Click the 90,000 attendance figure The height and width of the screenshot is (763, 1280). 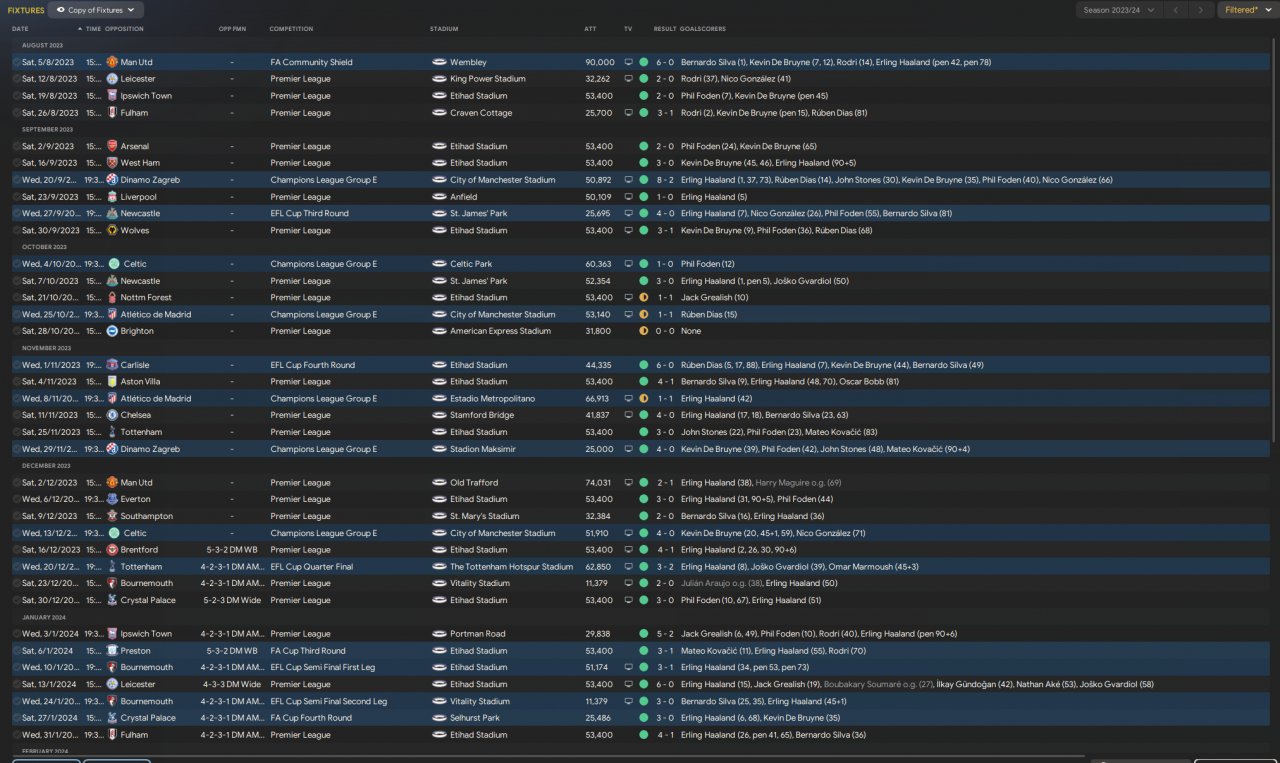[x=600, y=62]
